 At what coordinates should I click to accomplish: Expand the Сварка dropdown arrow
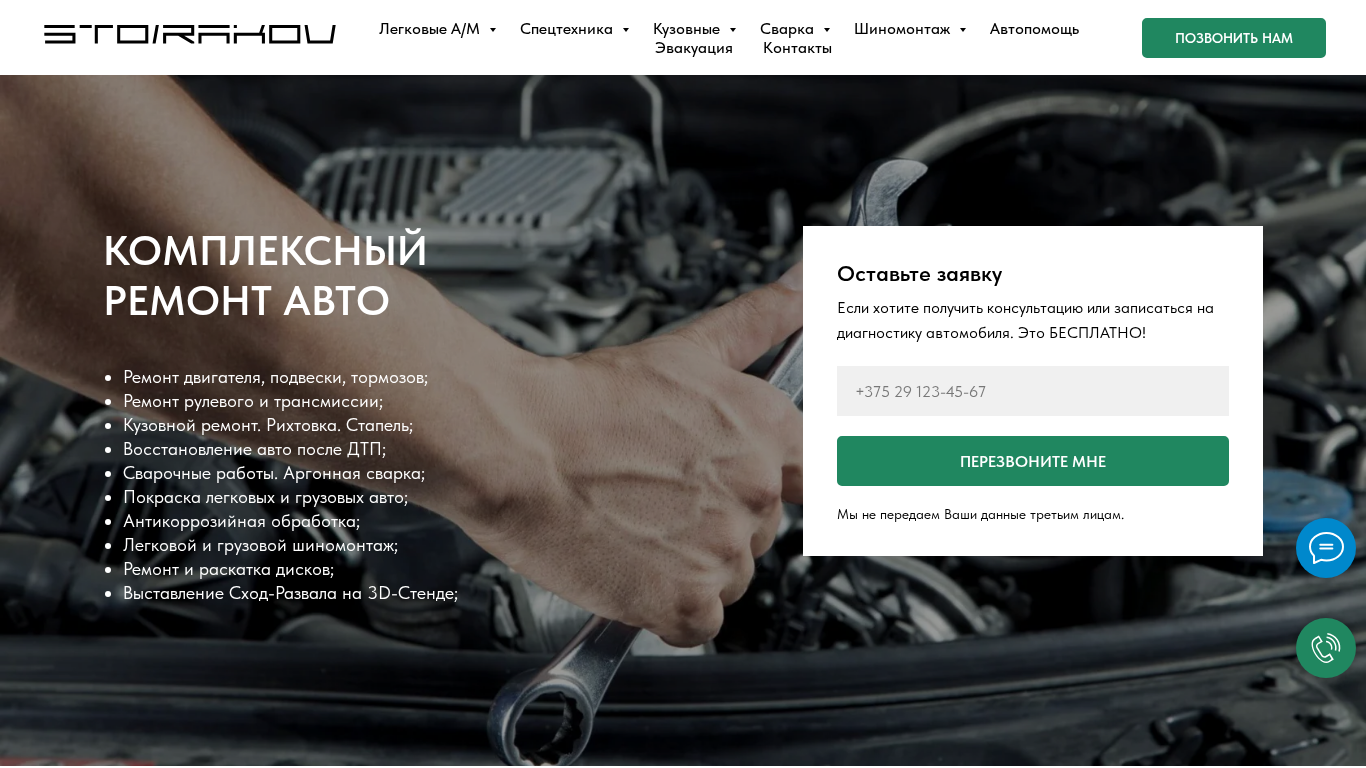pos(827,30)
